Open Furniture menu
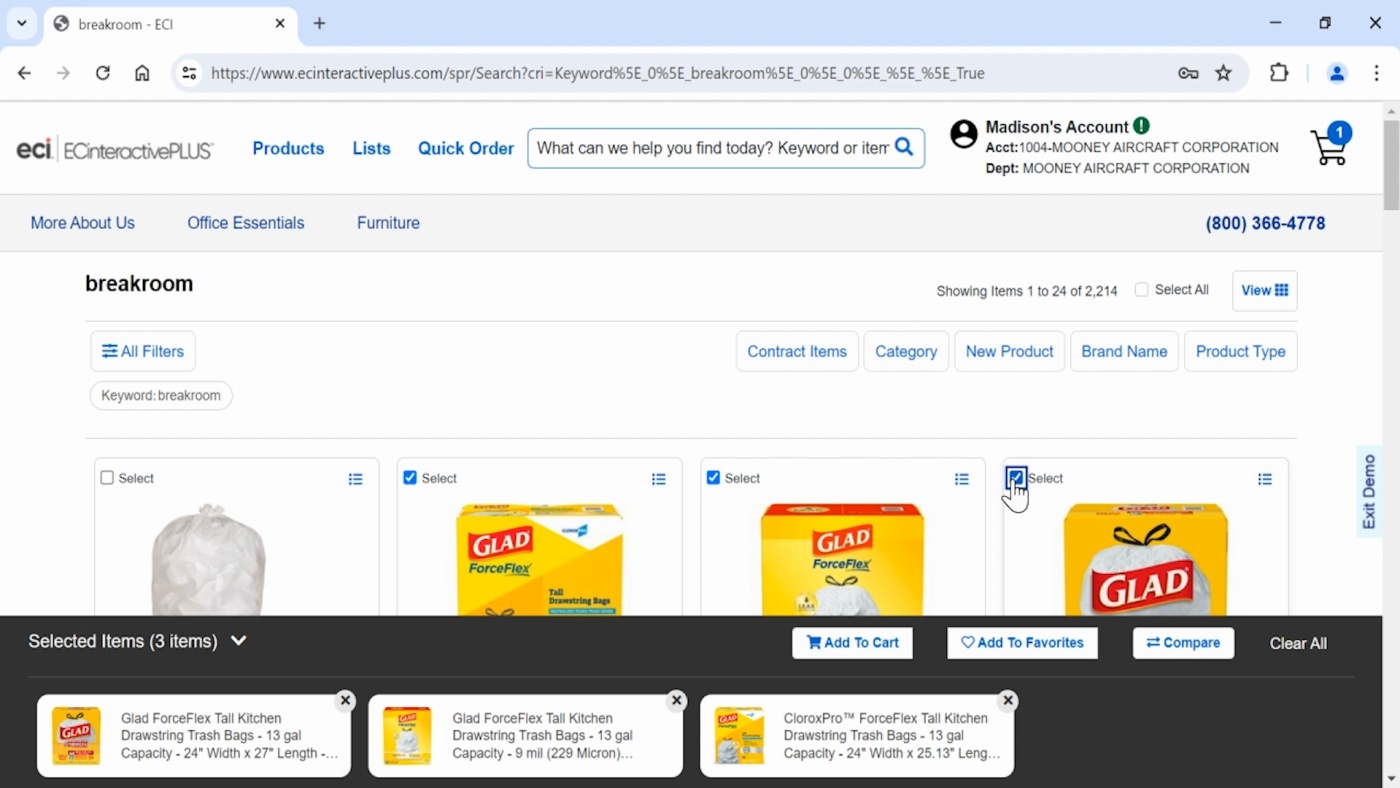The image size is (1400, 788). coord(388,223)
